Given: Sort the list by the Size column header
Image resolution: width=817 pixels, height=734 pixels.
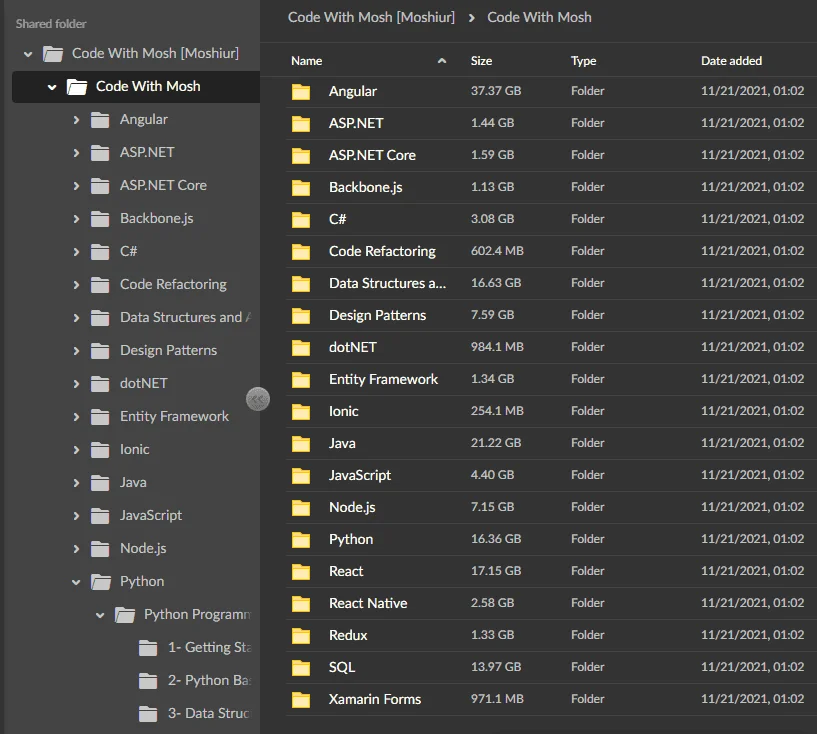Looking at the screenshot, I should click(481, 61).
